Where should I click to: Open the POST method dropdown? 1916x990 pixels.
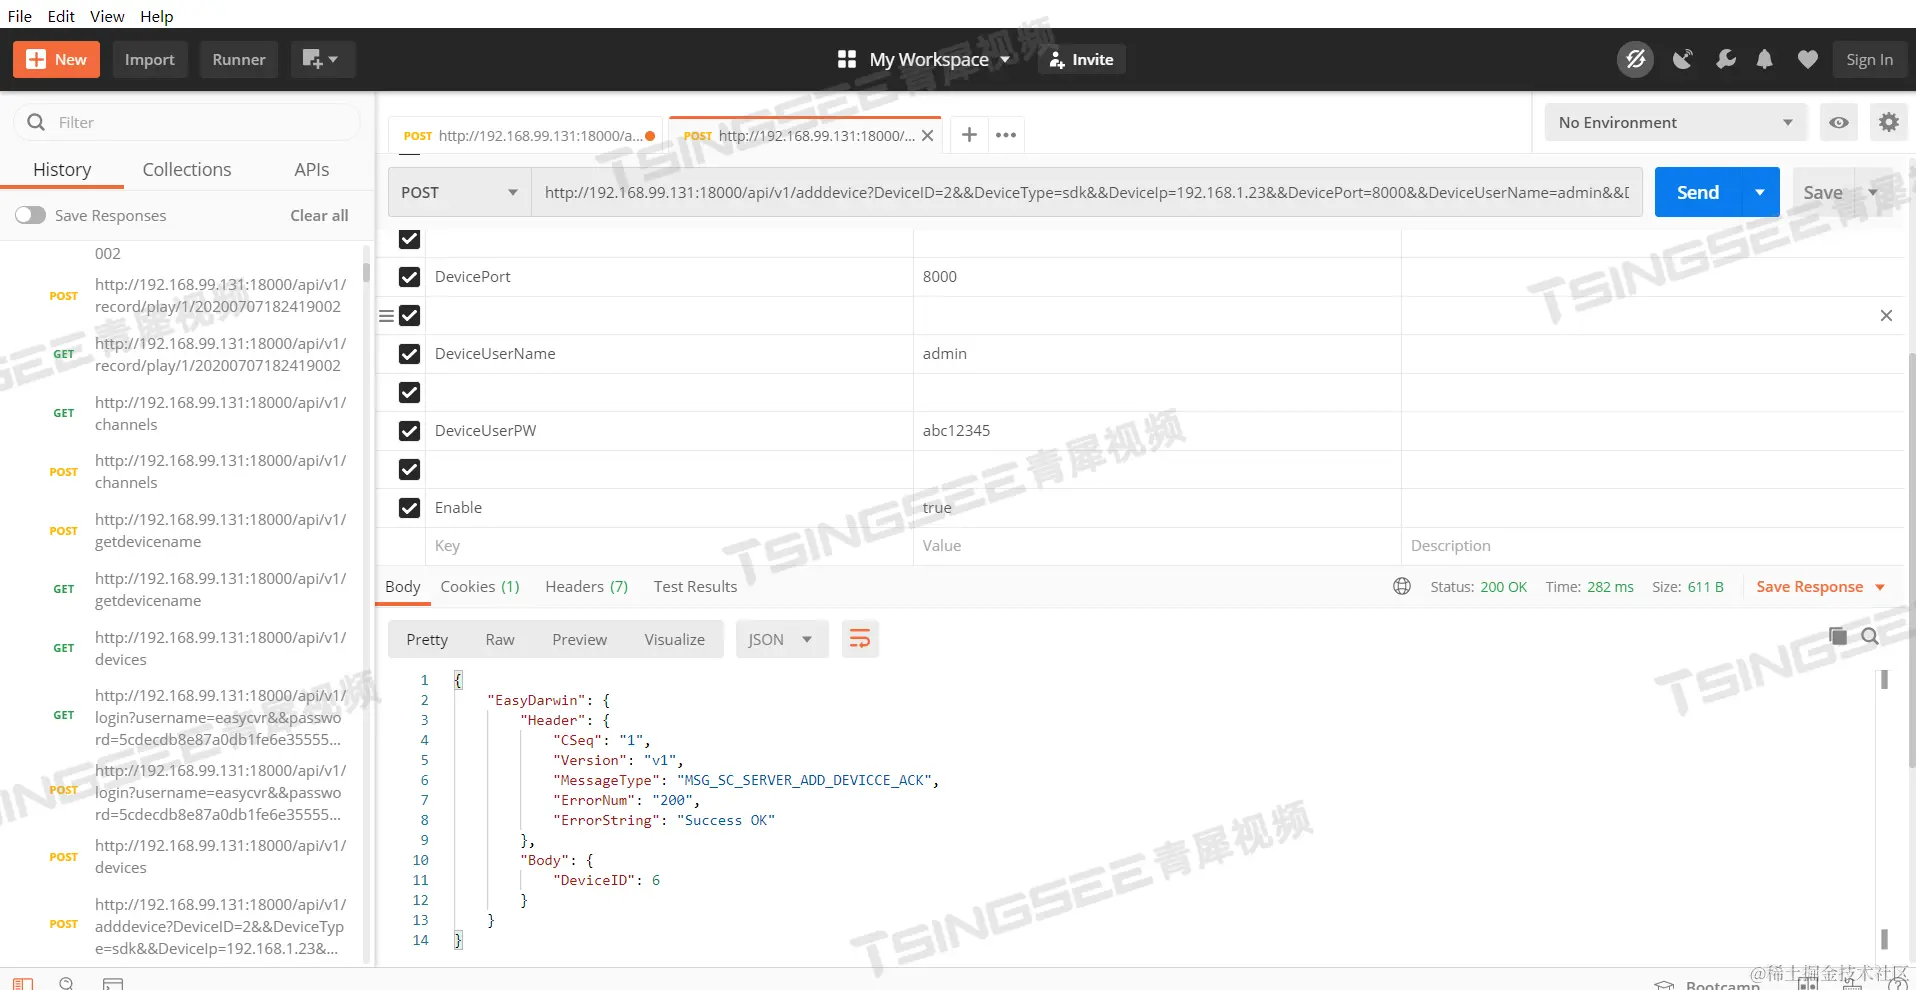tap(459, 192)
